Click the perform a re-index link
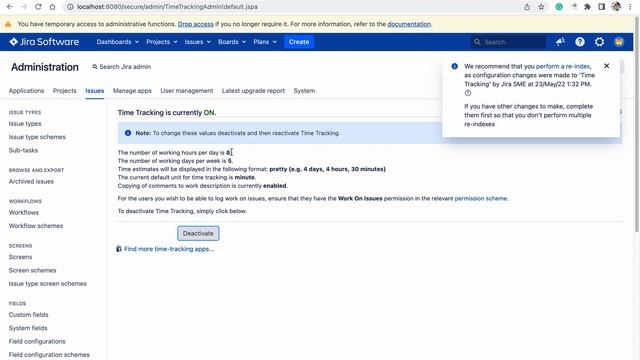Viewport: 640px width, 360px height. pyautogui.click(x=563, y=66)
